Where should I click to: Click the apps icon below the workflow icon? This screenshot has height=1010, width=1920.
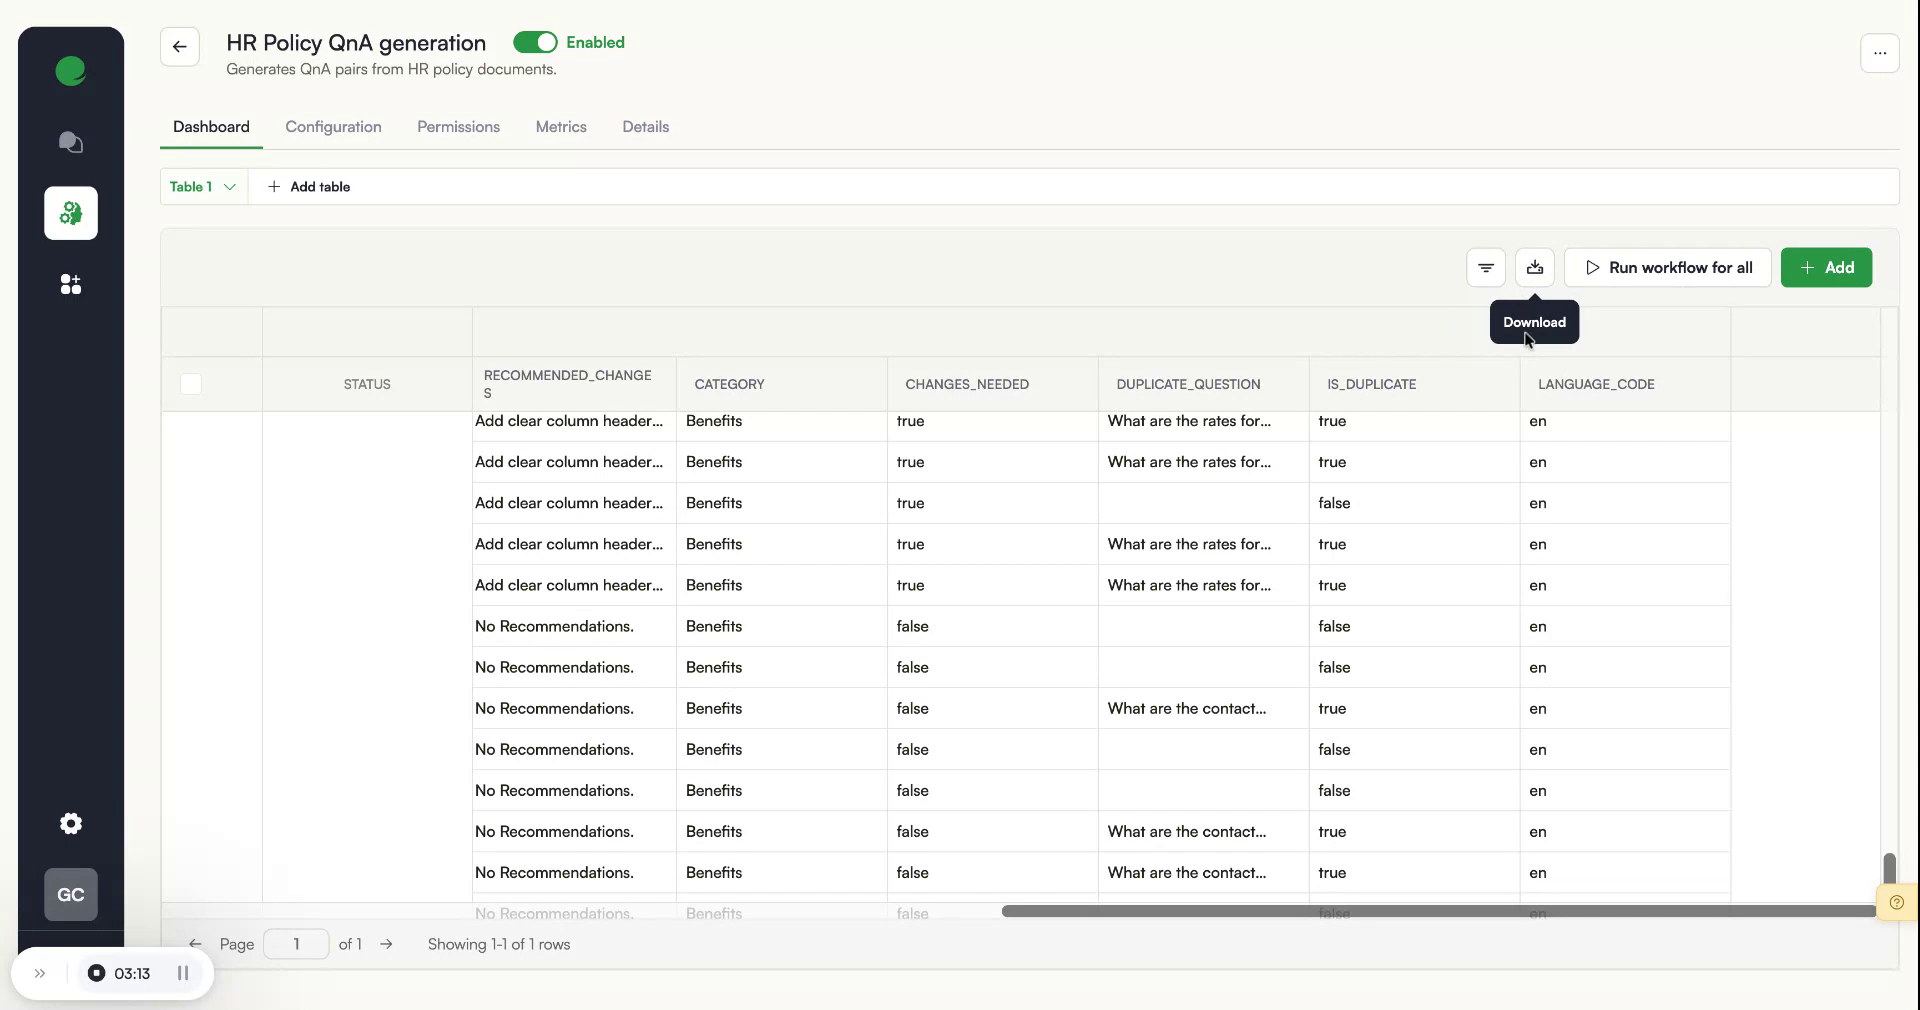[x=70, y=284]
